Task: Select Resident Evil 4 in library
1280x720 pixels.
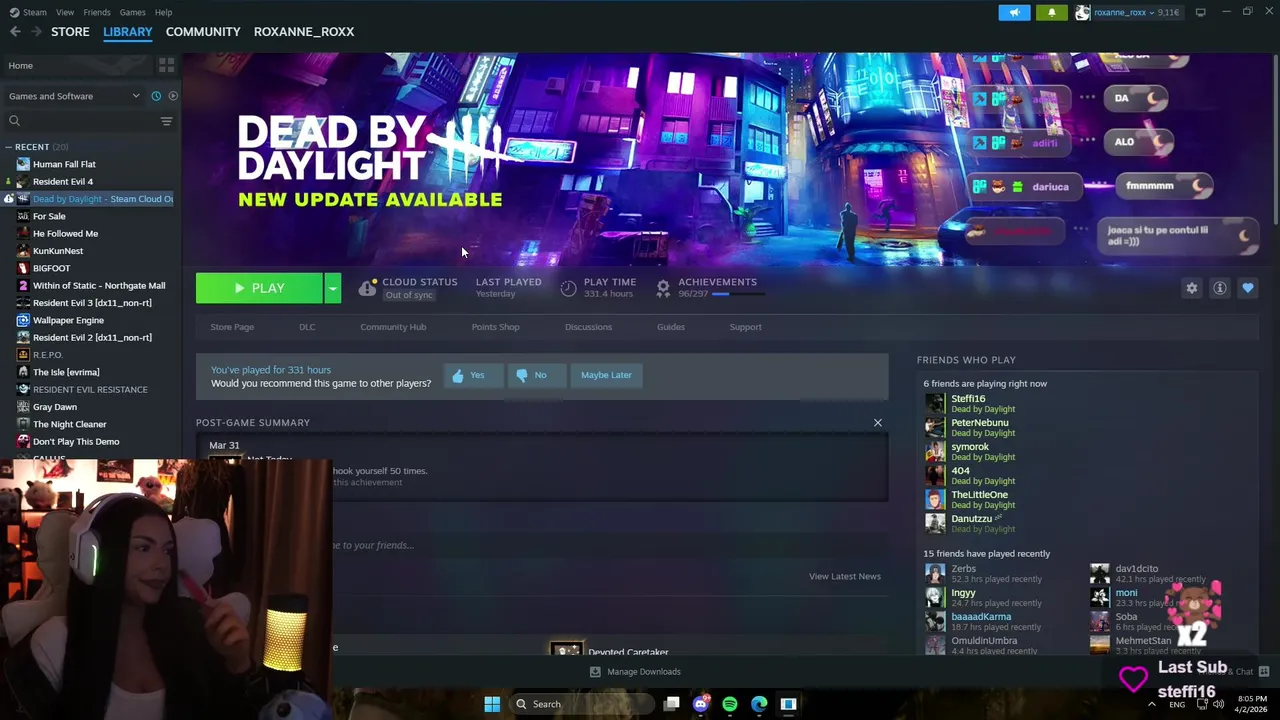Action: (63, 182)
